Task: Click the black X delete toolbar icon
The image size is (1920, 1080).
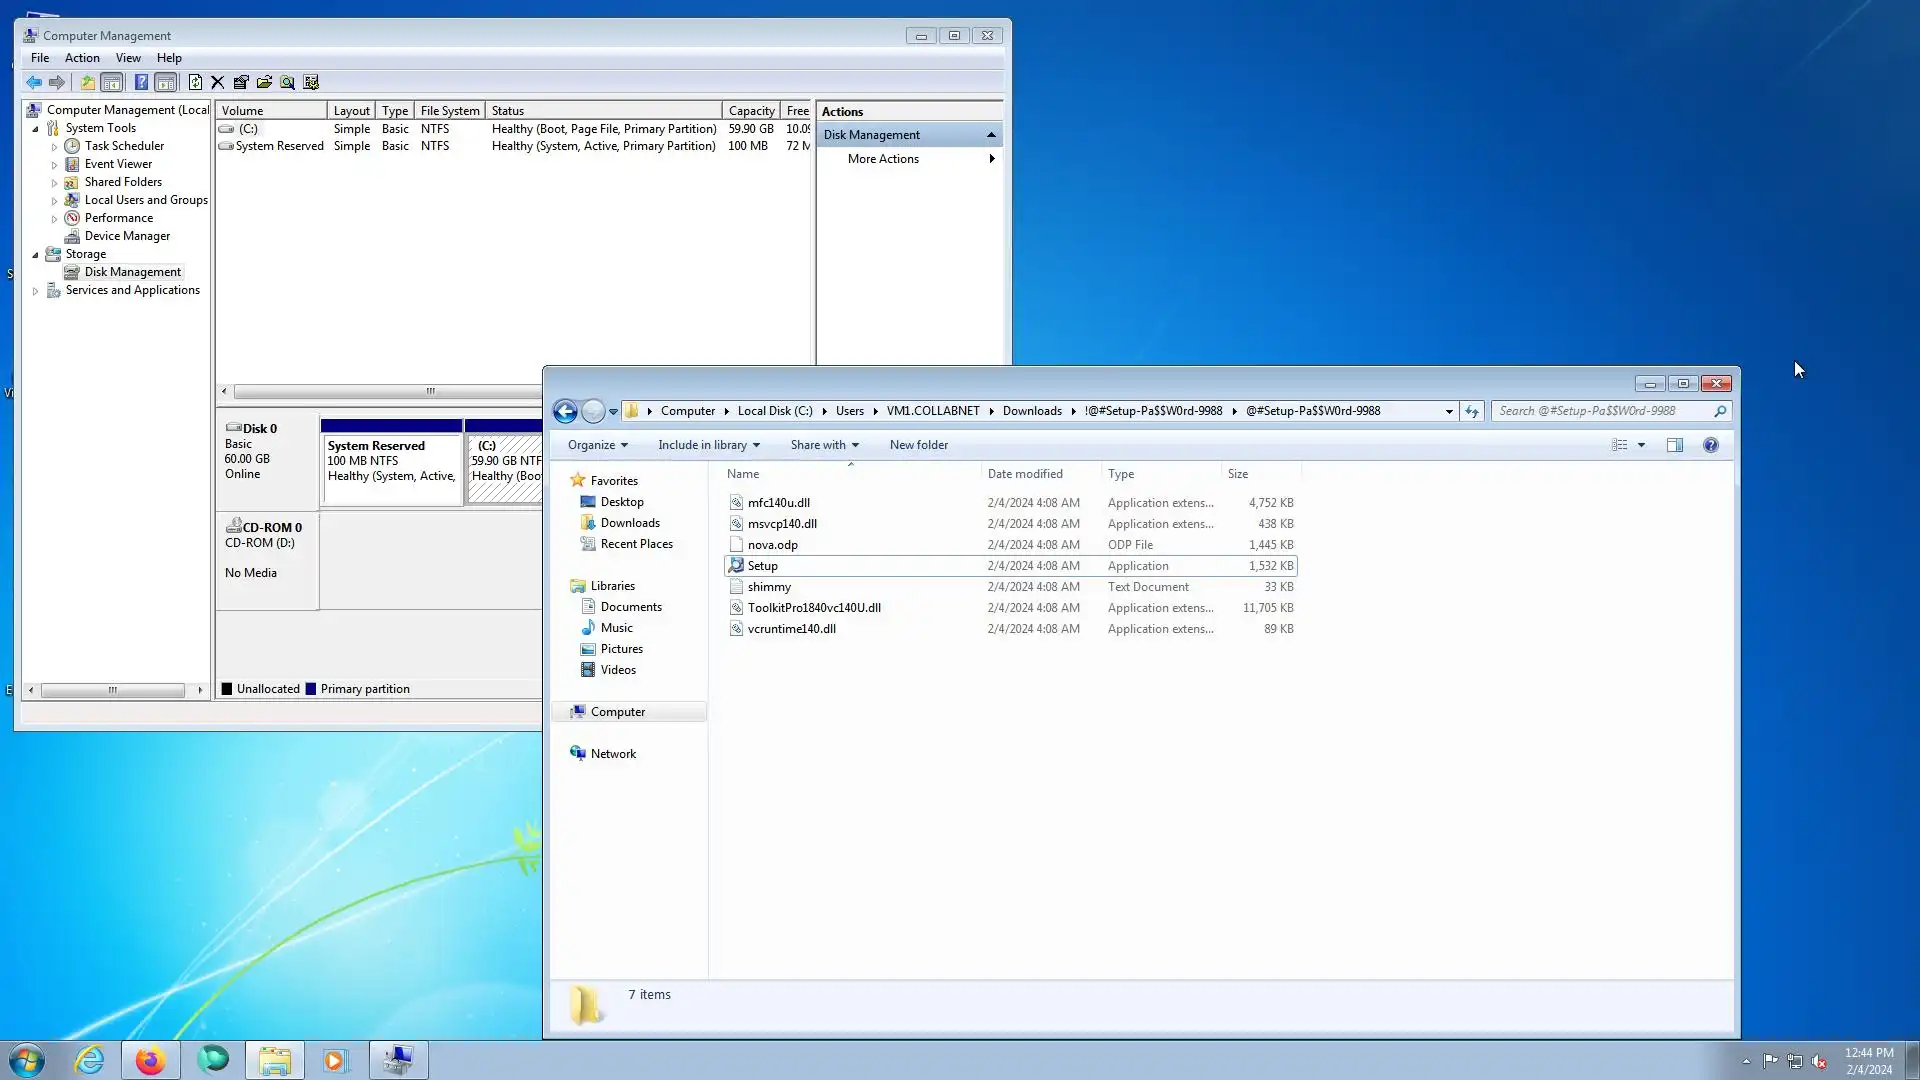Action: [217, 83]
